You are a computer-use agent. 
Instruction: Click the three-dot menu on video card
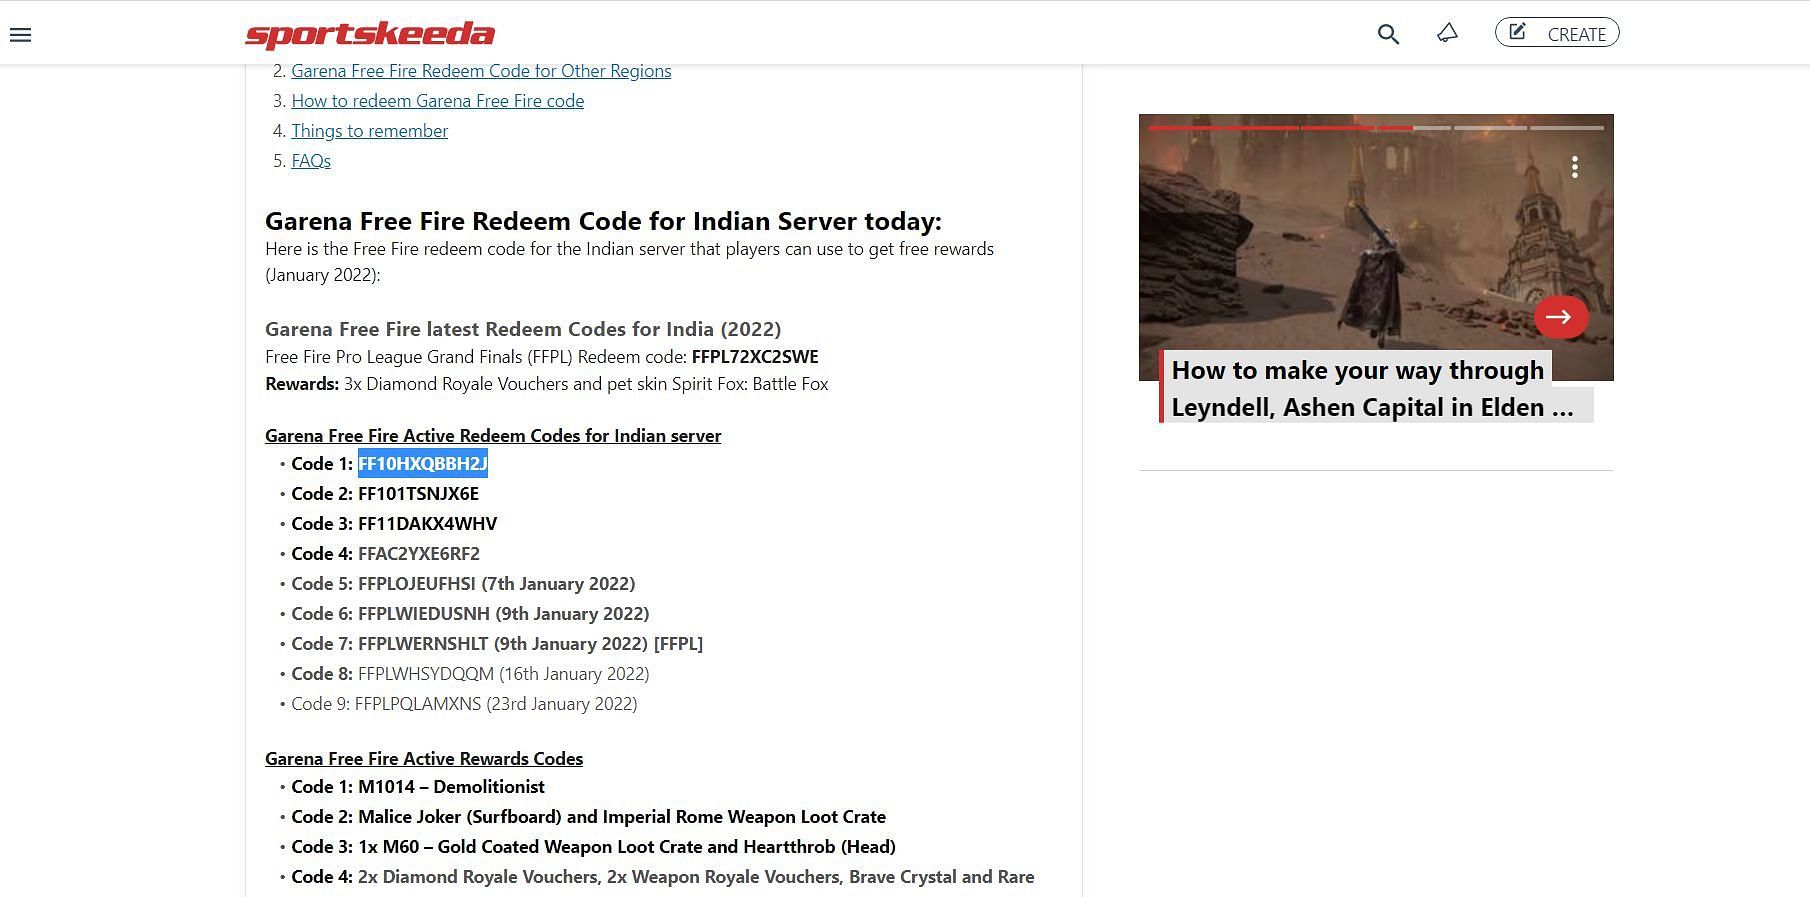click(1574, 167)
